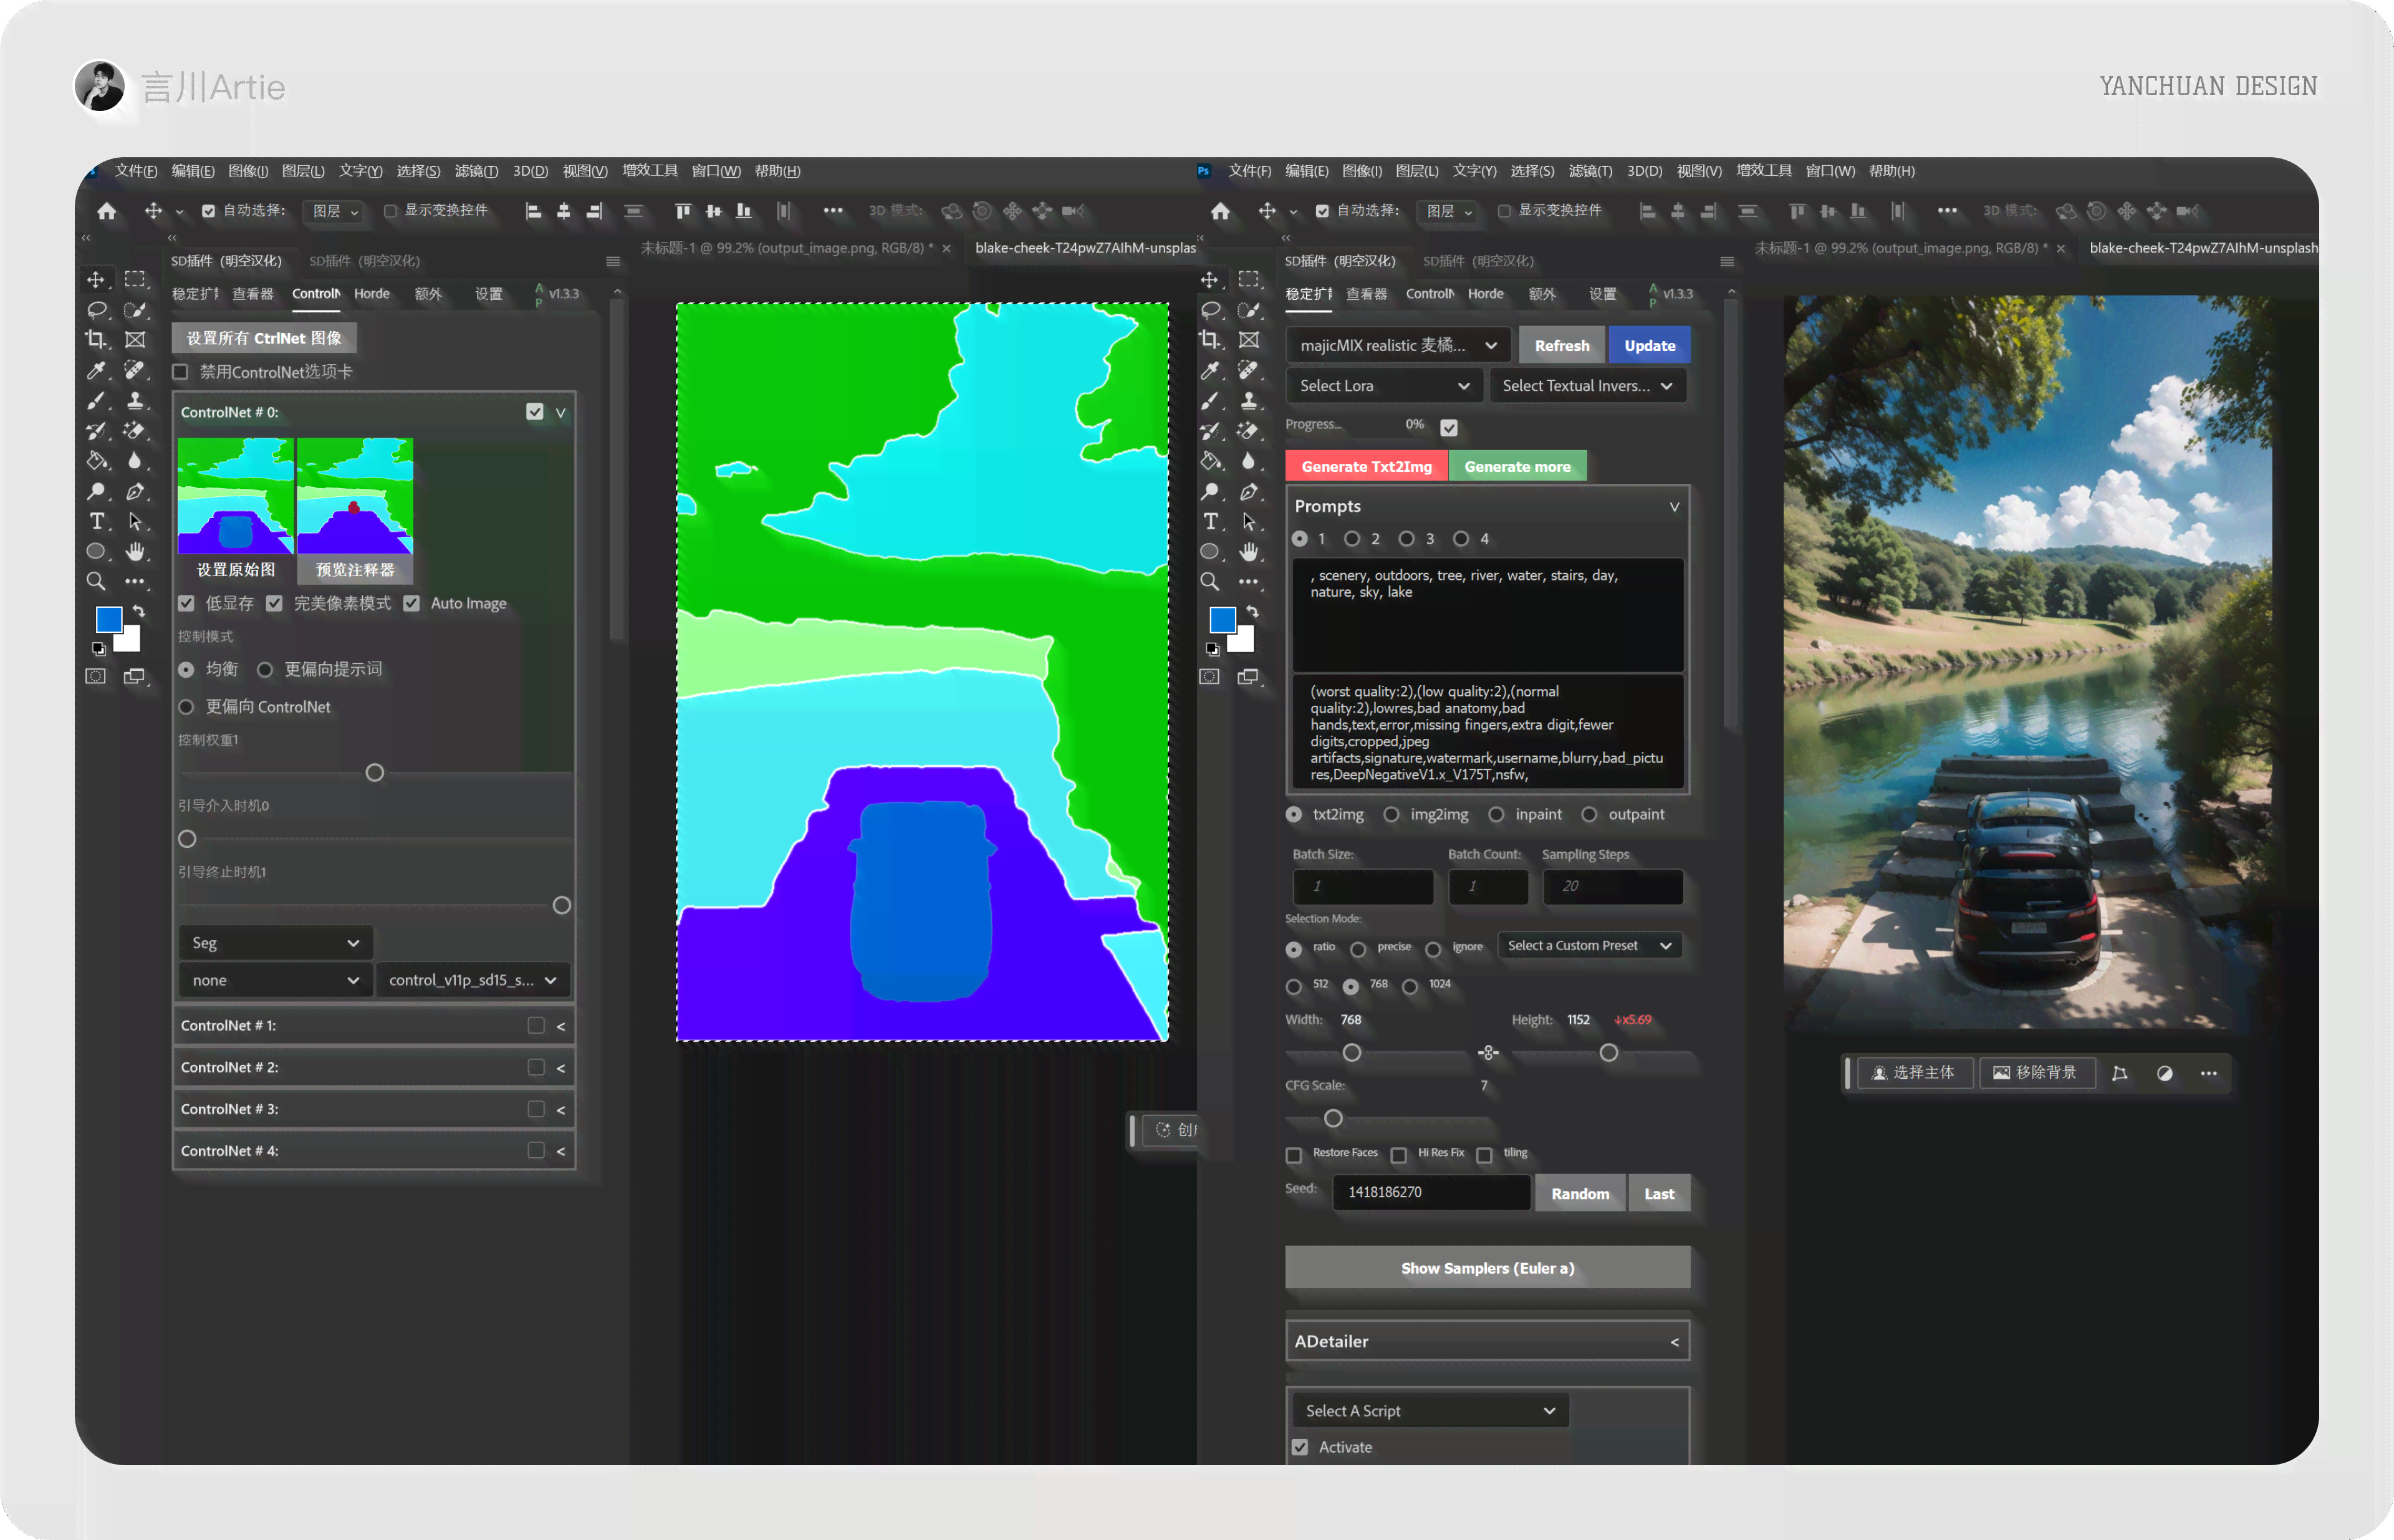Select the Ellipse shape tool in right window
Screen dimensions: 2394x1540
(x=1210, y=551)
